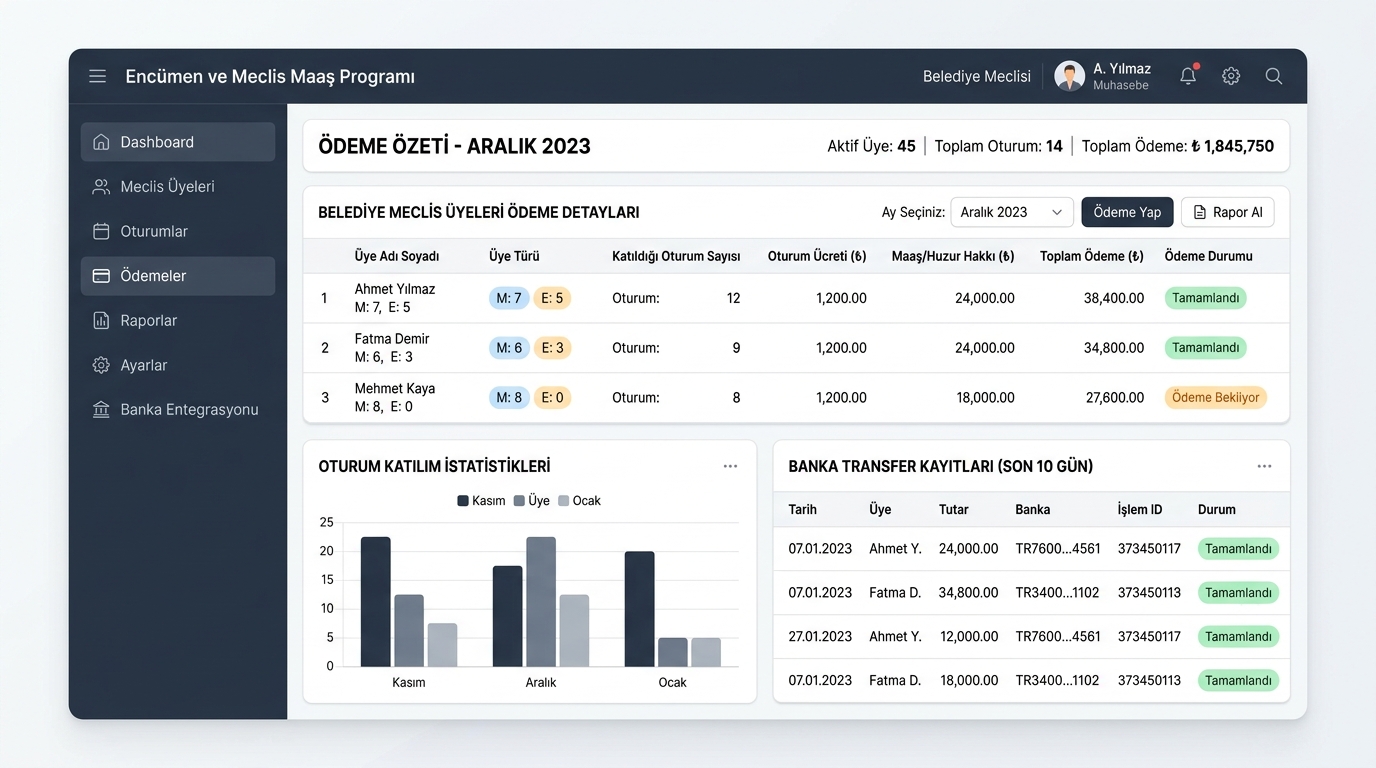The height and width of the screenshot is (768, 1376).
Task: Open the notifications bell
Action: point(1188,76)
